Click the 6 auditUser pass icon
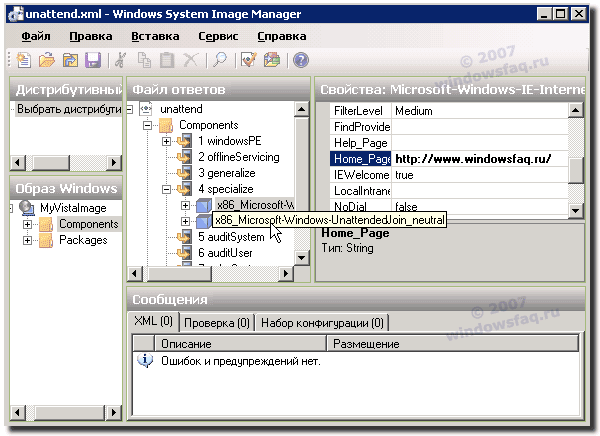Image resolution: width=600 pixels, height=436 pixels. coord(185,253)
